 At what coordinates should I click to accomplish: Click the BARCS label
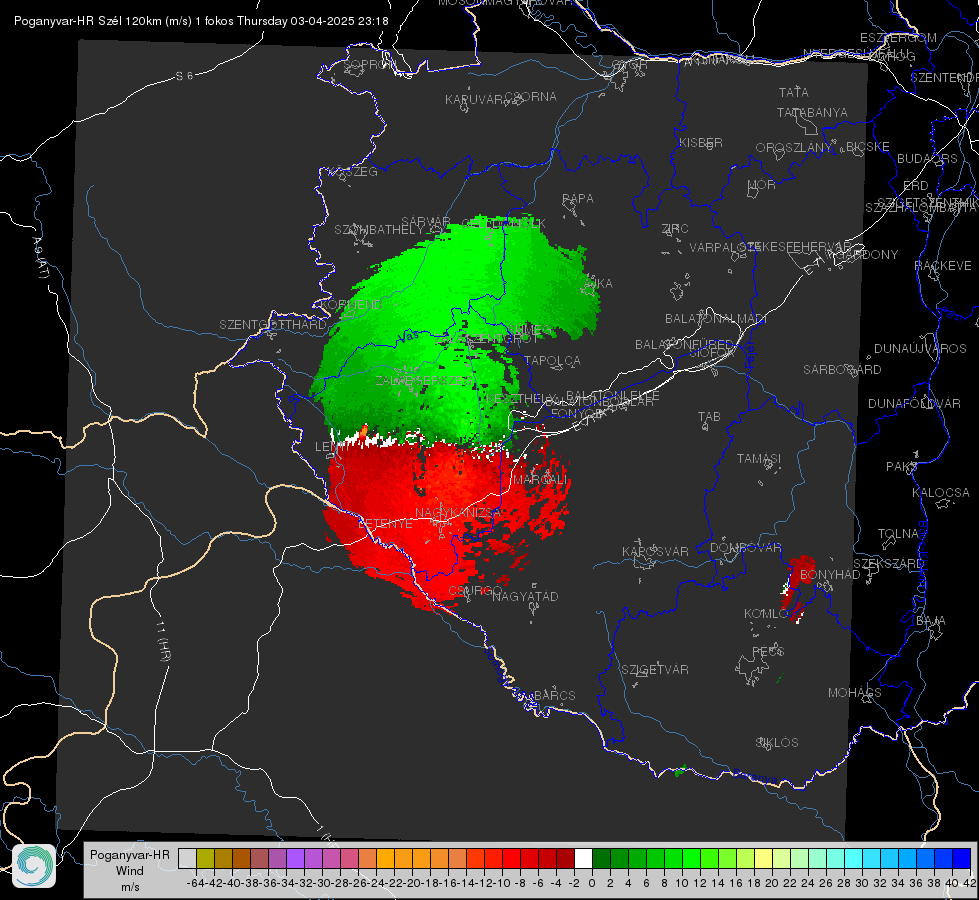tap(554, 695)
